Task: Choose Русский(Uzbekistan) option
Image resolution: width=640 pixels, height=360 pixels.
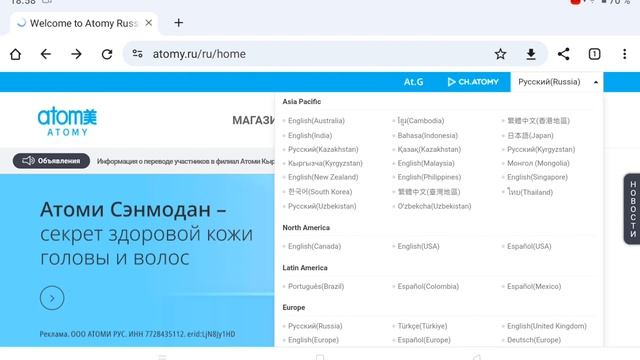Action: [322, 206]
